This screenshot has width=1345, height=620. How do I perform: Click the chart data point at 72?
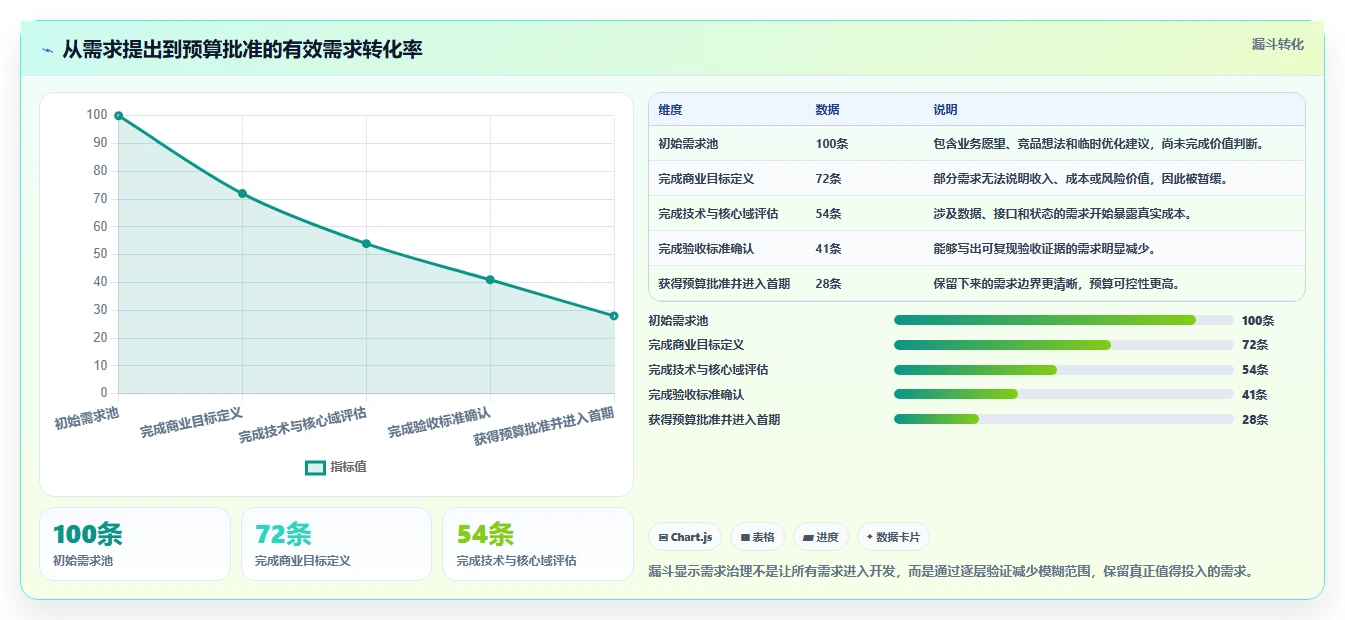point(242,193)
